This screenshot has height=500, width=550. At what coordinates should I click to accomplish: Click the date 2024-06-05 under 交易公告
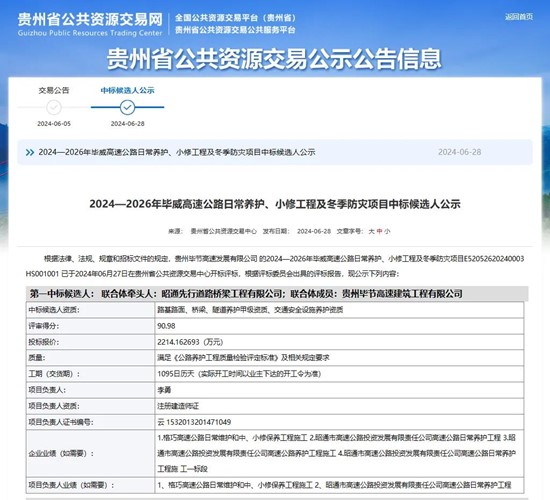pyautogui.click(x=54, y=124)
